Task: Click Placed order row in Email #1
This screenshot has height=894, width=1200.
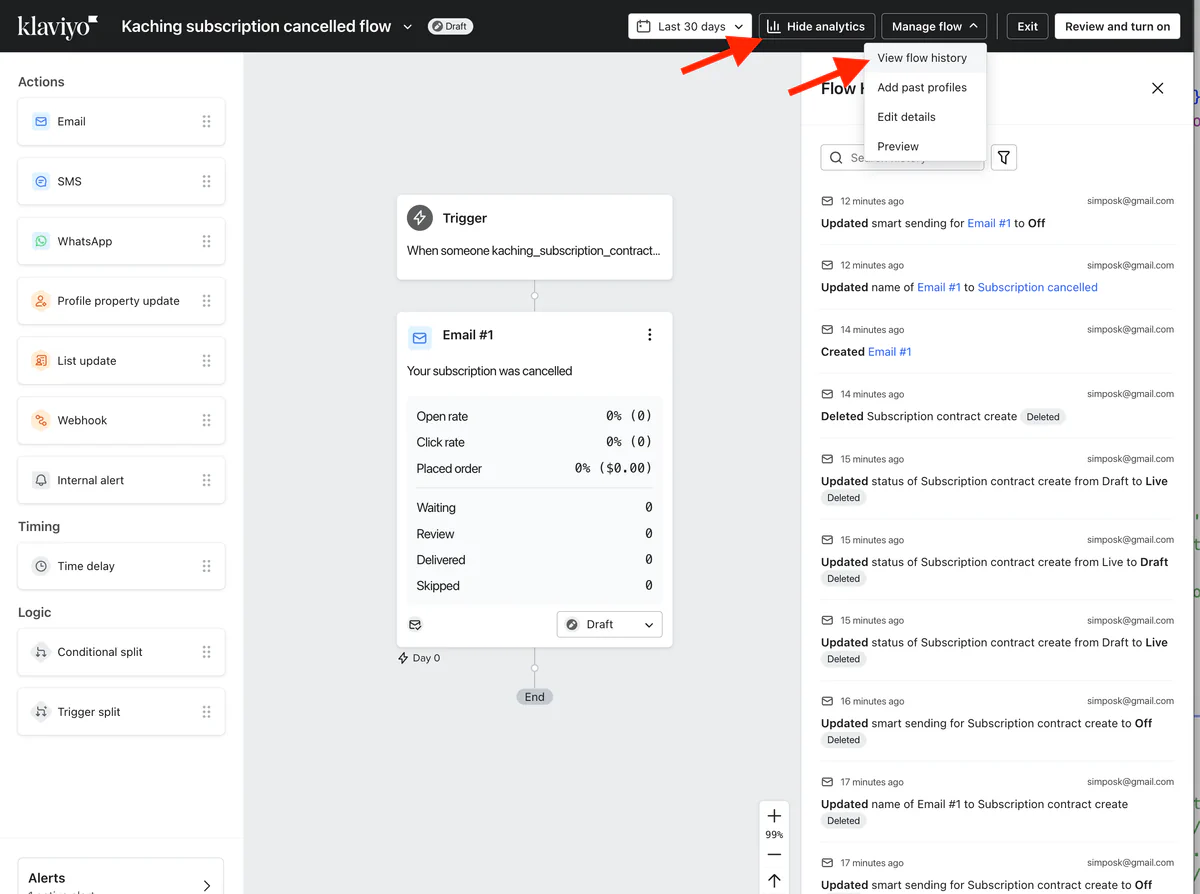Action: (534, 468)
